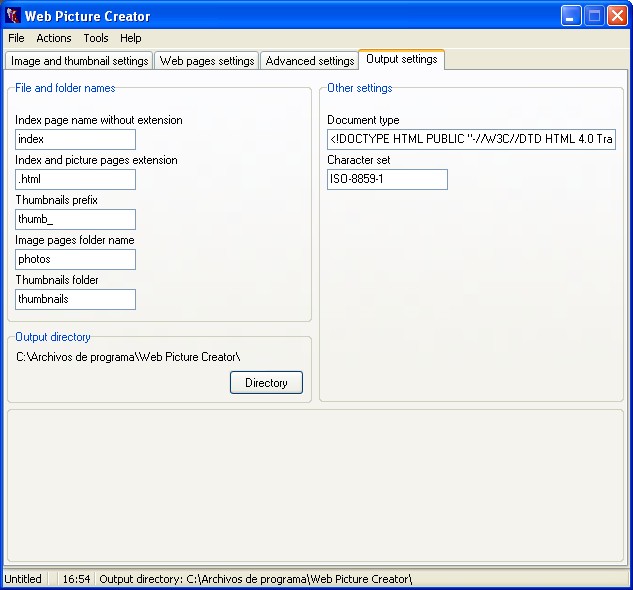Edit the Document type field
The image size is (633, 590).
point(472,139)
